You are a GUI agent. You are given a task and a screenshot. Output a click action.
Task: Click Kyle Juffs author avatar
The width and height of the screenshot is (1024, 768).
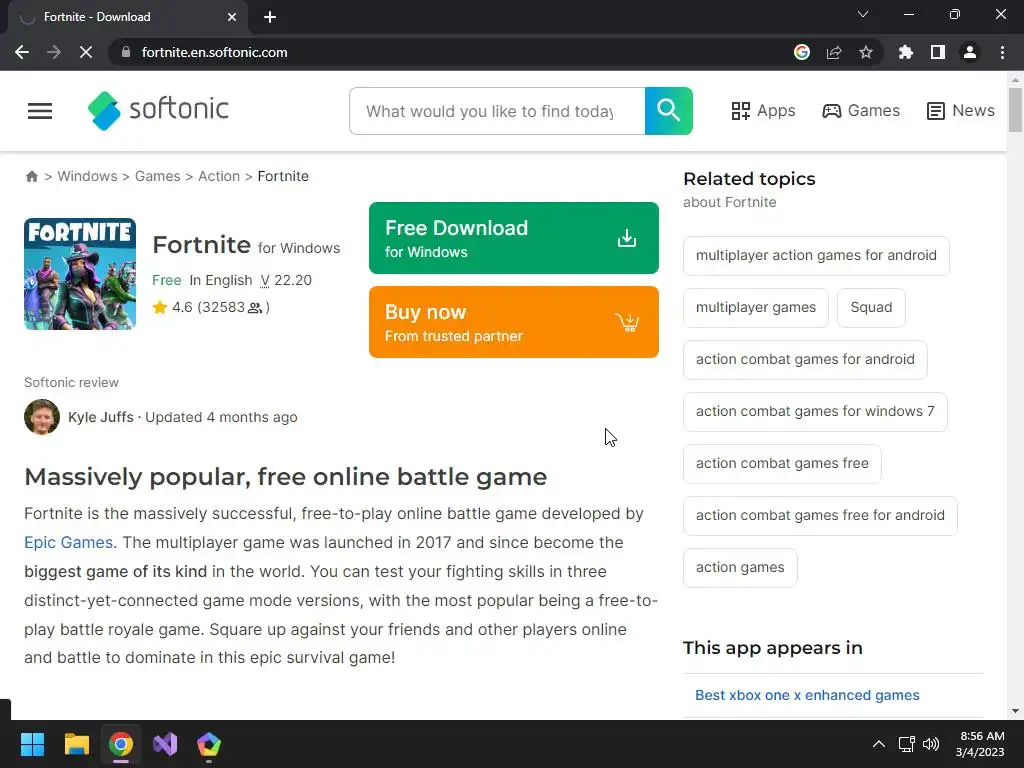(x=42, y=417)
